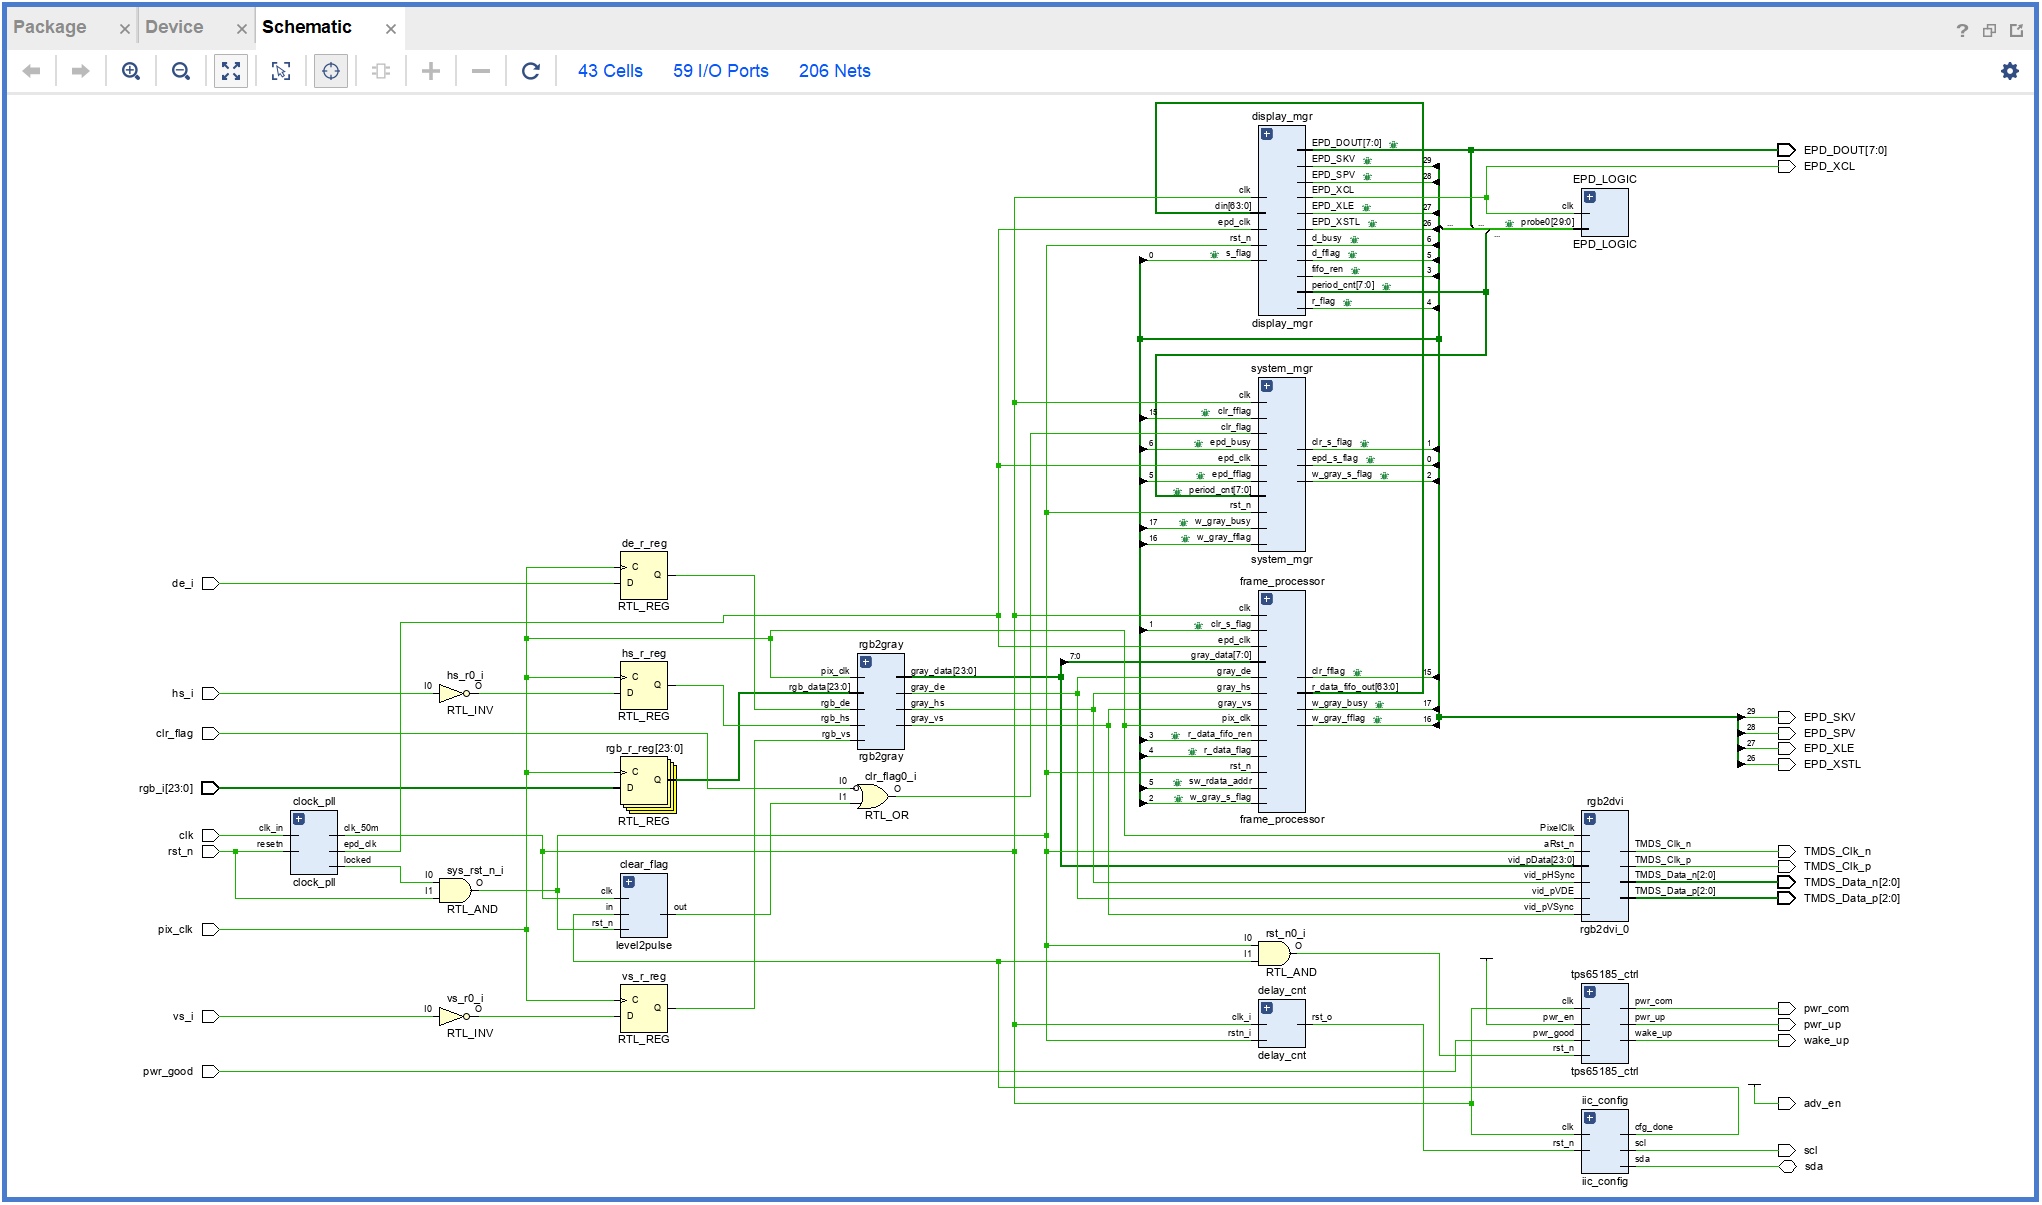Click the Zoom In magnifier icon
This screenshot has height=1205, width=2042.
(x=131, y=71)
